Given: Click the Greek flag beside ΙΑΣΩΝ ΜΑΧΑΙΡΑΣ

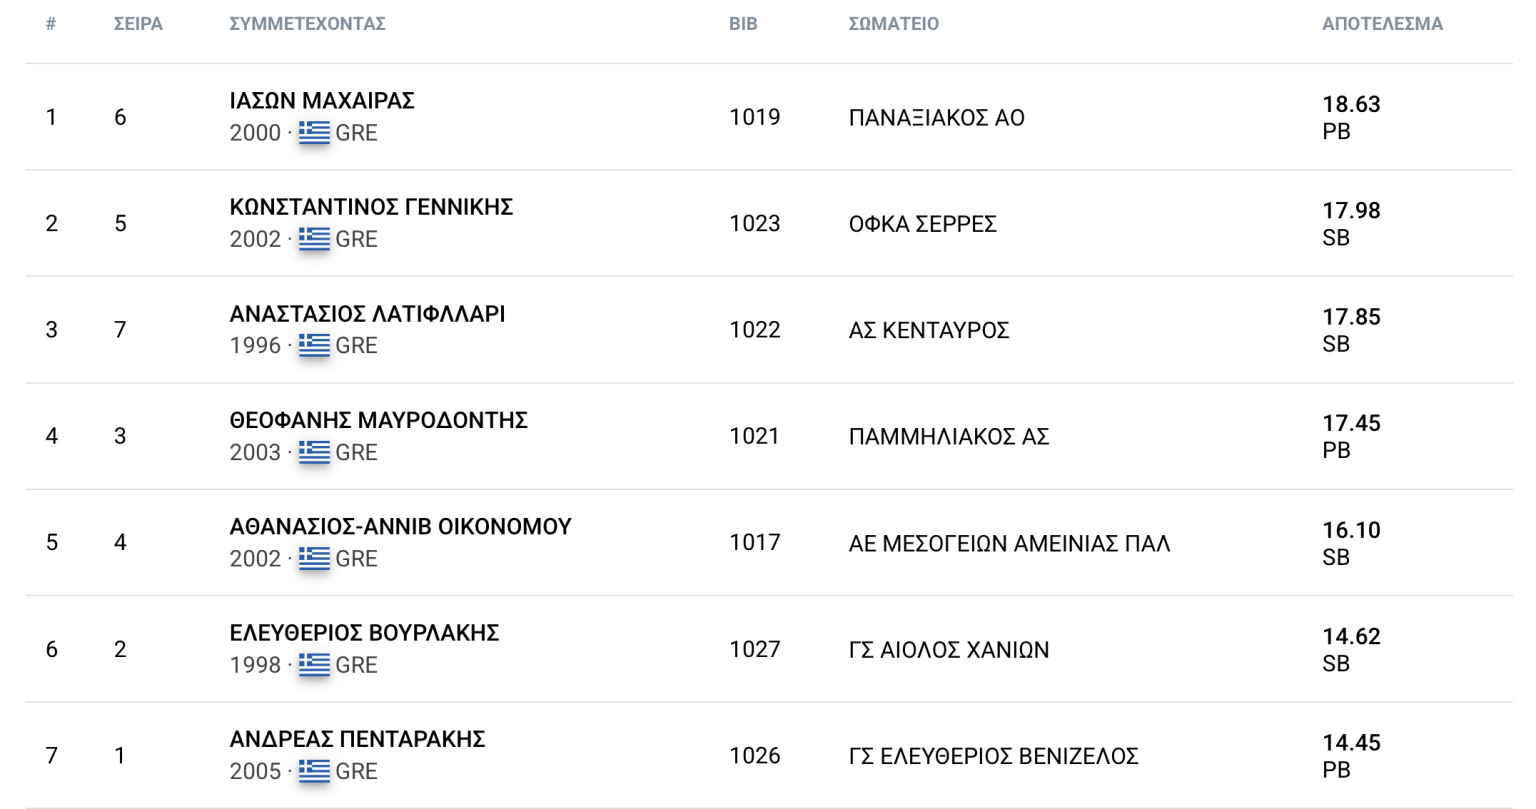Looking at the screenshot, I should (x=314, y=132).
